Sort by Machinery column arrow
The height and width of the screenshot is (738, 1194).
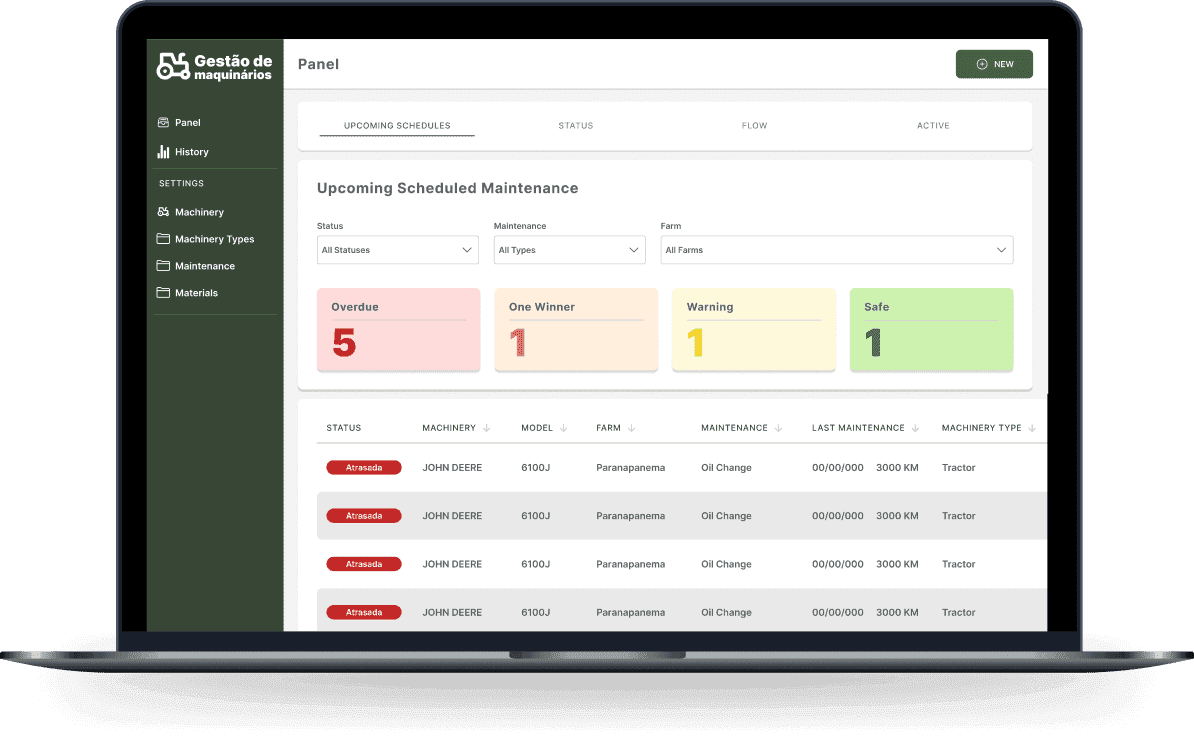point(487,428)
